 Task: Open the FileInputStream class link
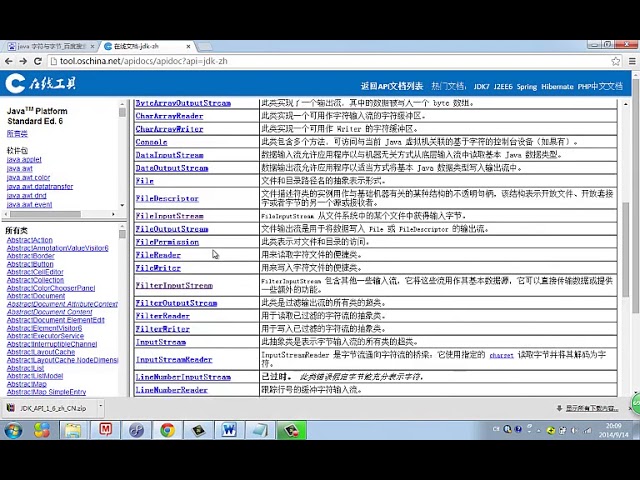coord(169,216)
